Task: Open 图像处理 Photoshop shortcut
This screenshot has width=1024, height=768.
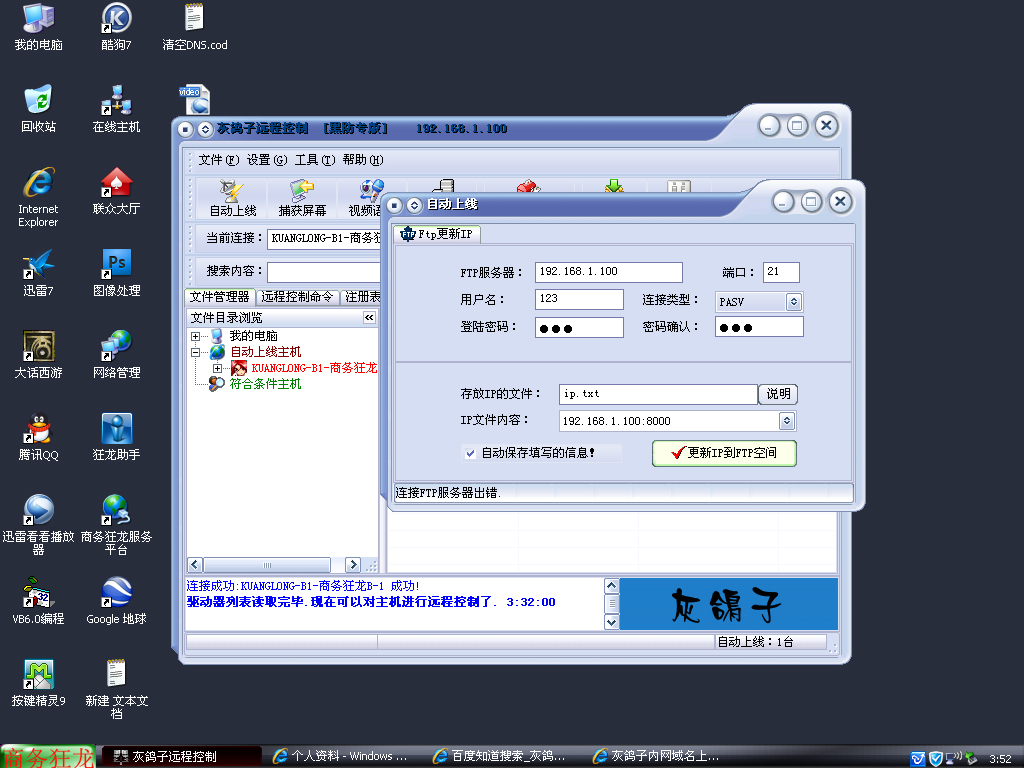Action: pos(116,272)
